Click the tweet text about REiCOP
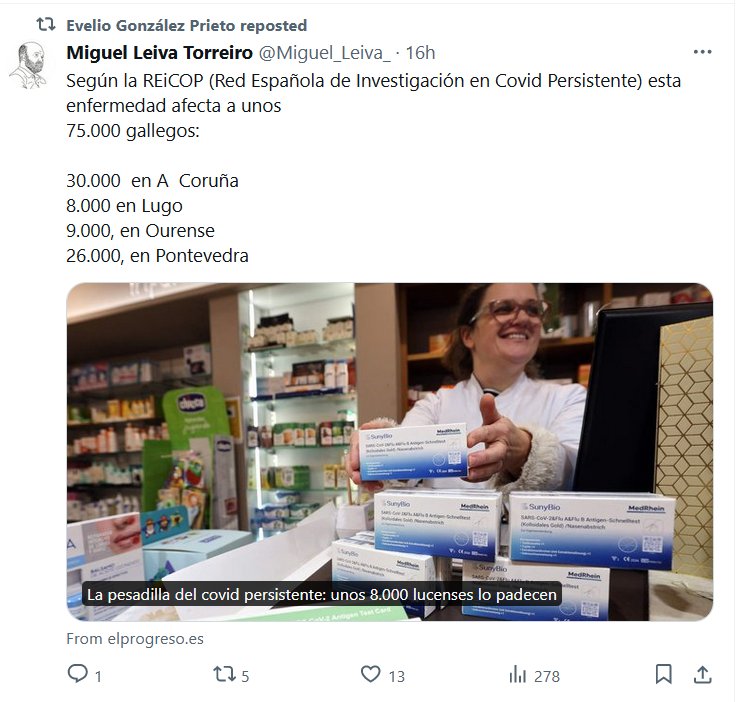The width and height of the screenshot is (746, 702). click(373, 168)
